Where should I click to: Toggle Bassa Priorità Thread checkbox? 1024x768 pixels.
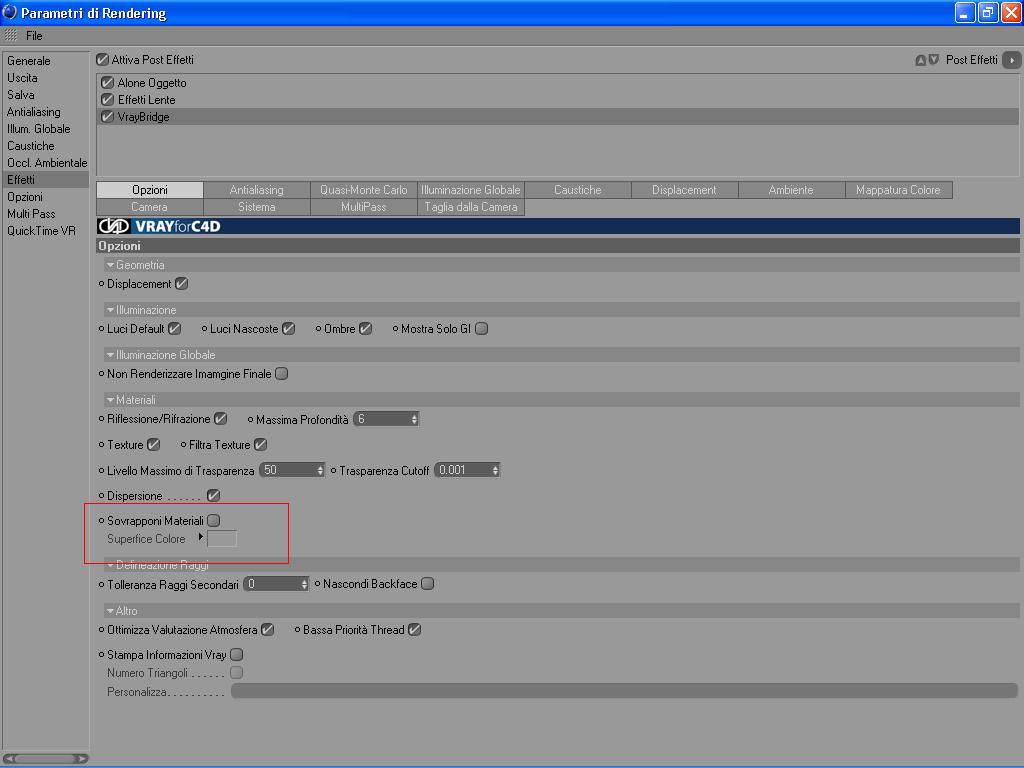coord(415,630)
